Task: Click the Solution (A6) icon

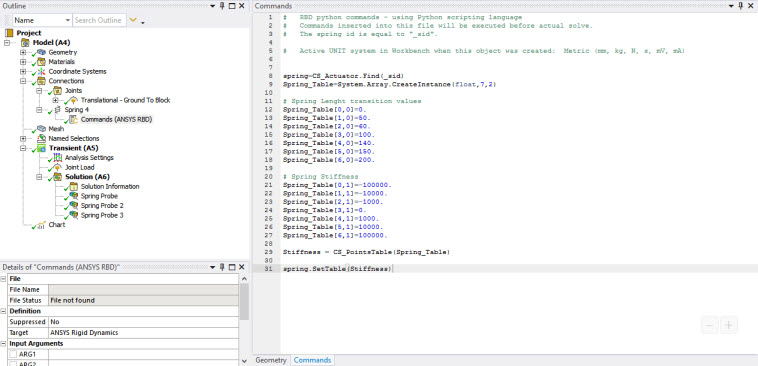Action: coord(58,177)
